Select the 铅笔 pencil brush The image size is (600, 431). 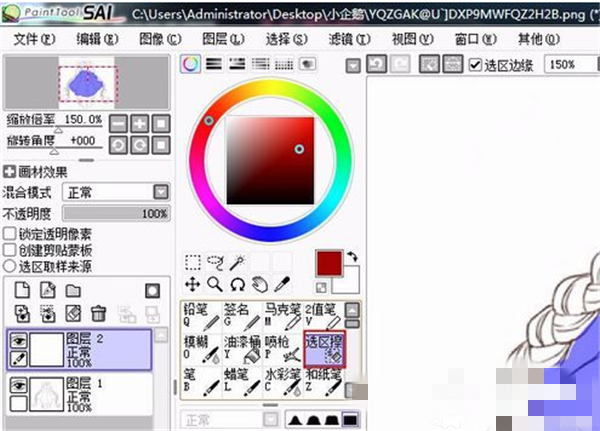click(x=200, y=317)
